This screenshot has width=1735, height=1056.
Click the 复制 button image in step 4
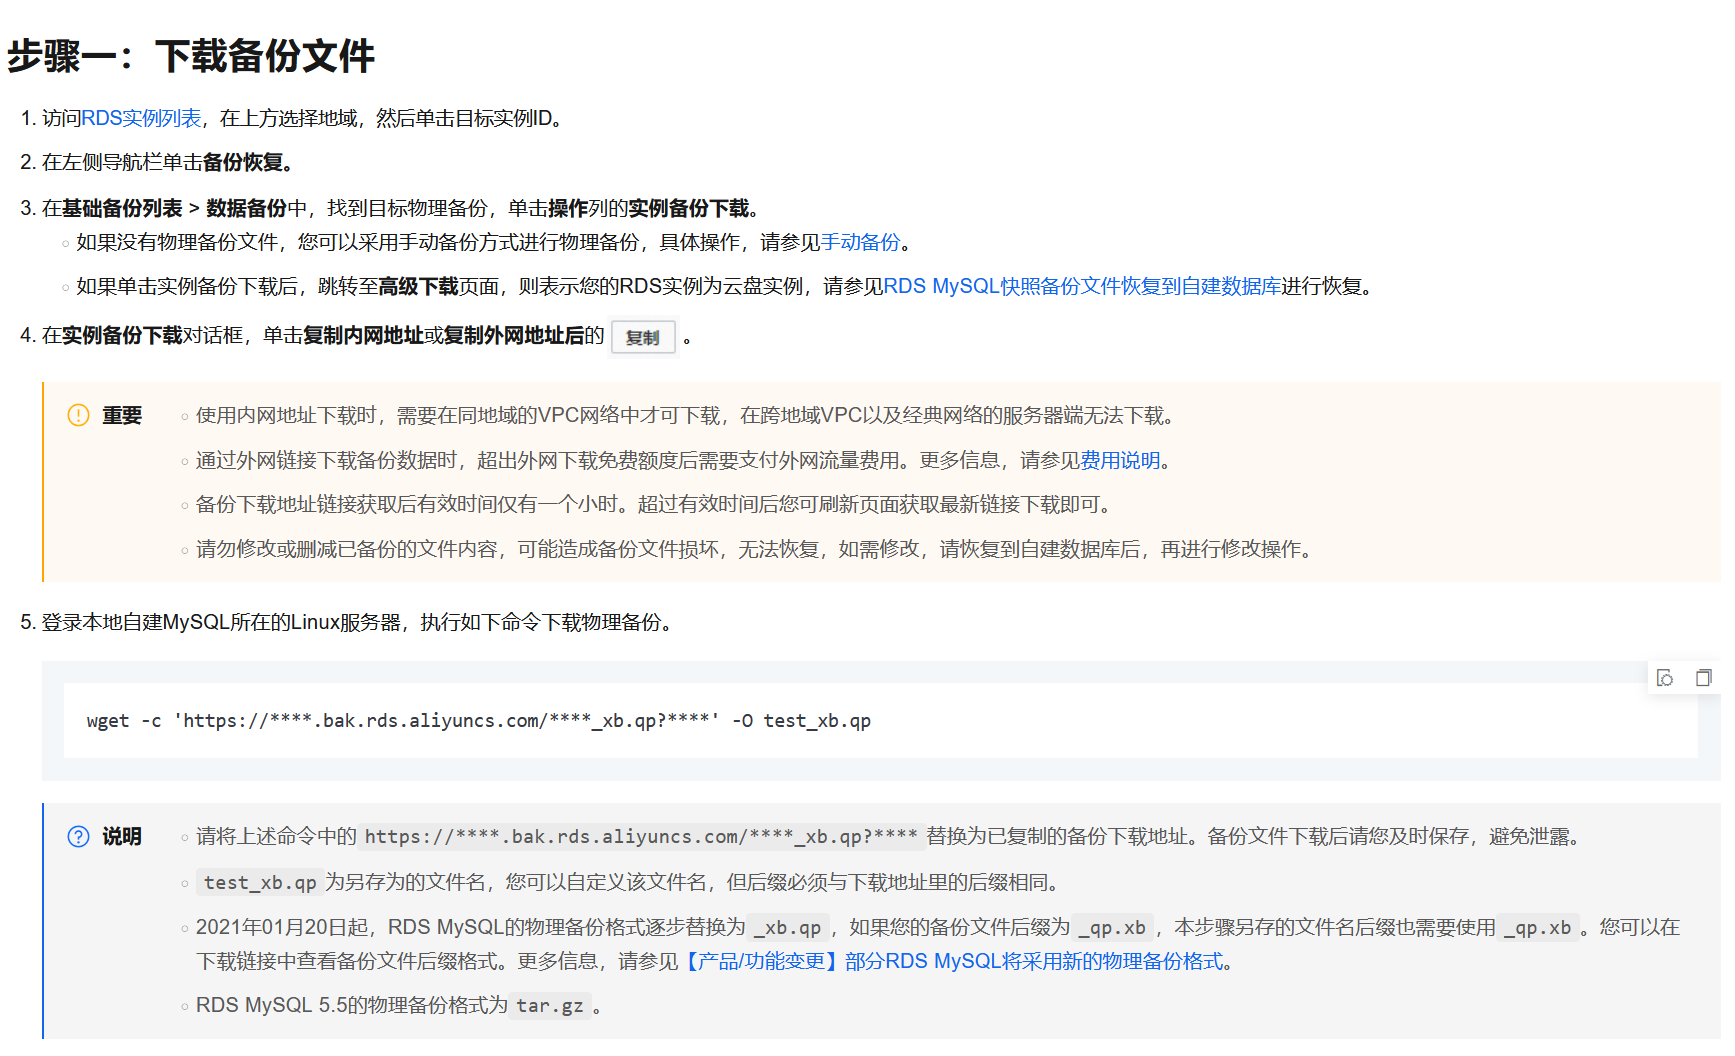[x=643, y=337]
